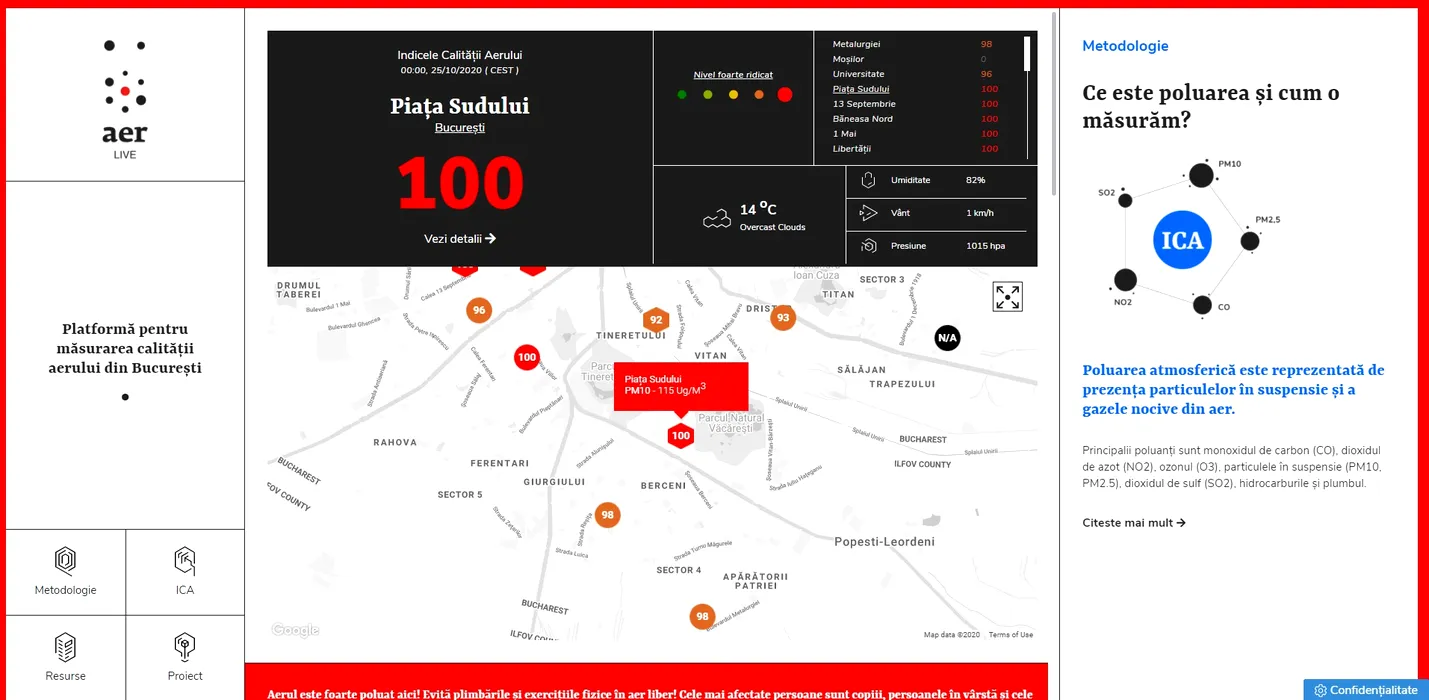Click the large red pollution level dot
This screenshot has height=700, width=1429.
[785, 95]
